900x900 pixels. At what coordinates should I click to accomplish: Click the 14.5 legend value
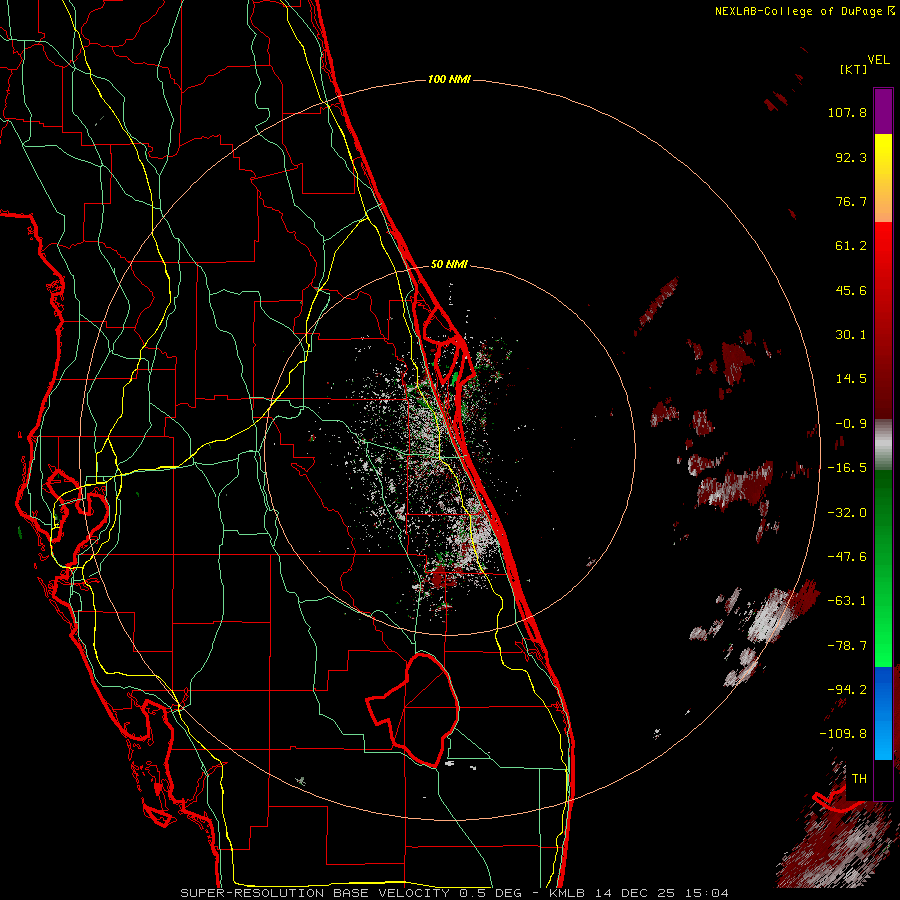[x=851, y=379]
